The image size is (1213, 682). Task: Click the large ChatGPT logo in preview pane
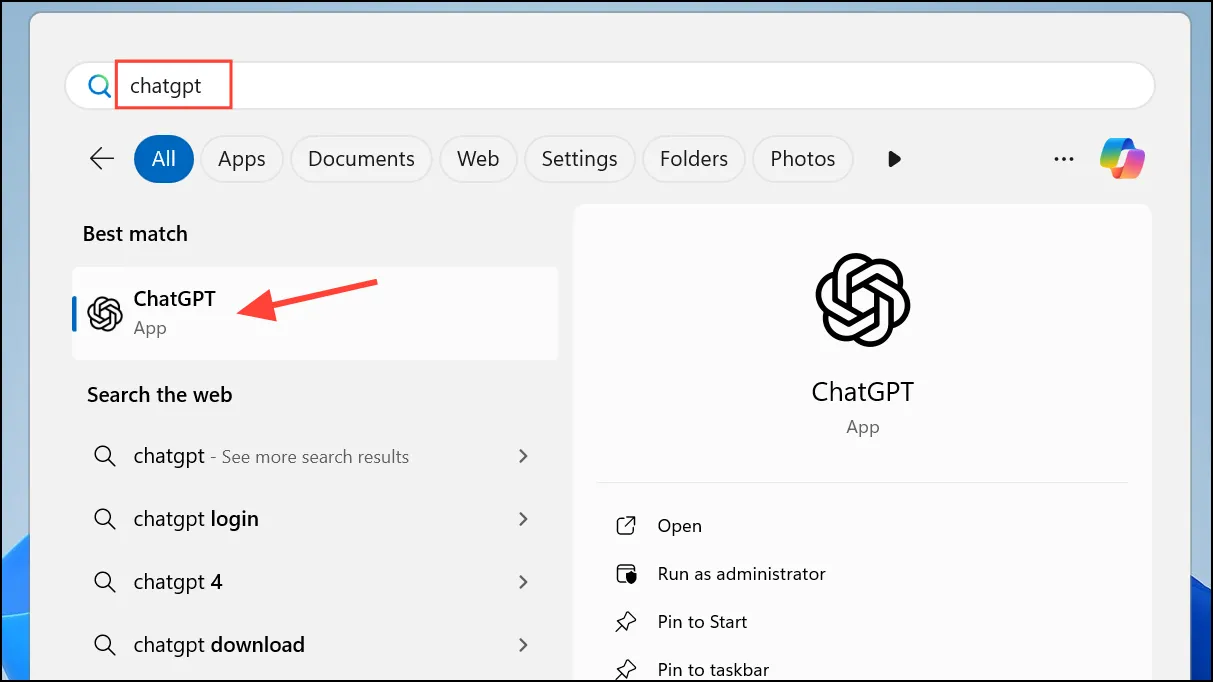(x=862, y=300)
